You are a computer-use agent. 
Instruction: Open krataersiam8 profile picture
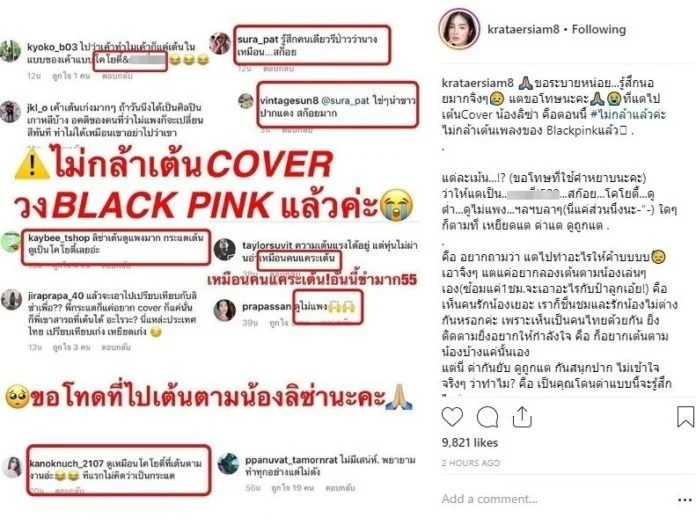click(459, 29)
